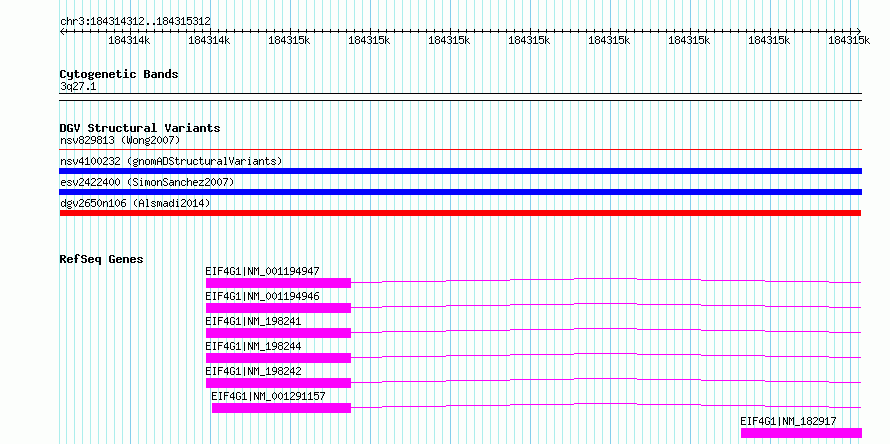This screenshot has width=890, height=444.
Task: Click the dgv2650n106 (Alsmadi2014) label
Action: click(135, 203)
